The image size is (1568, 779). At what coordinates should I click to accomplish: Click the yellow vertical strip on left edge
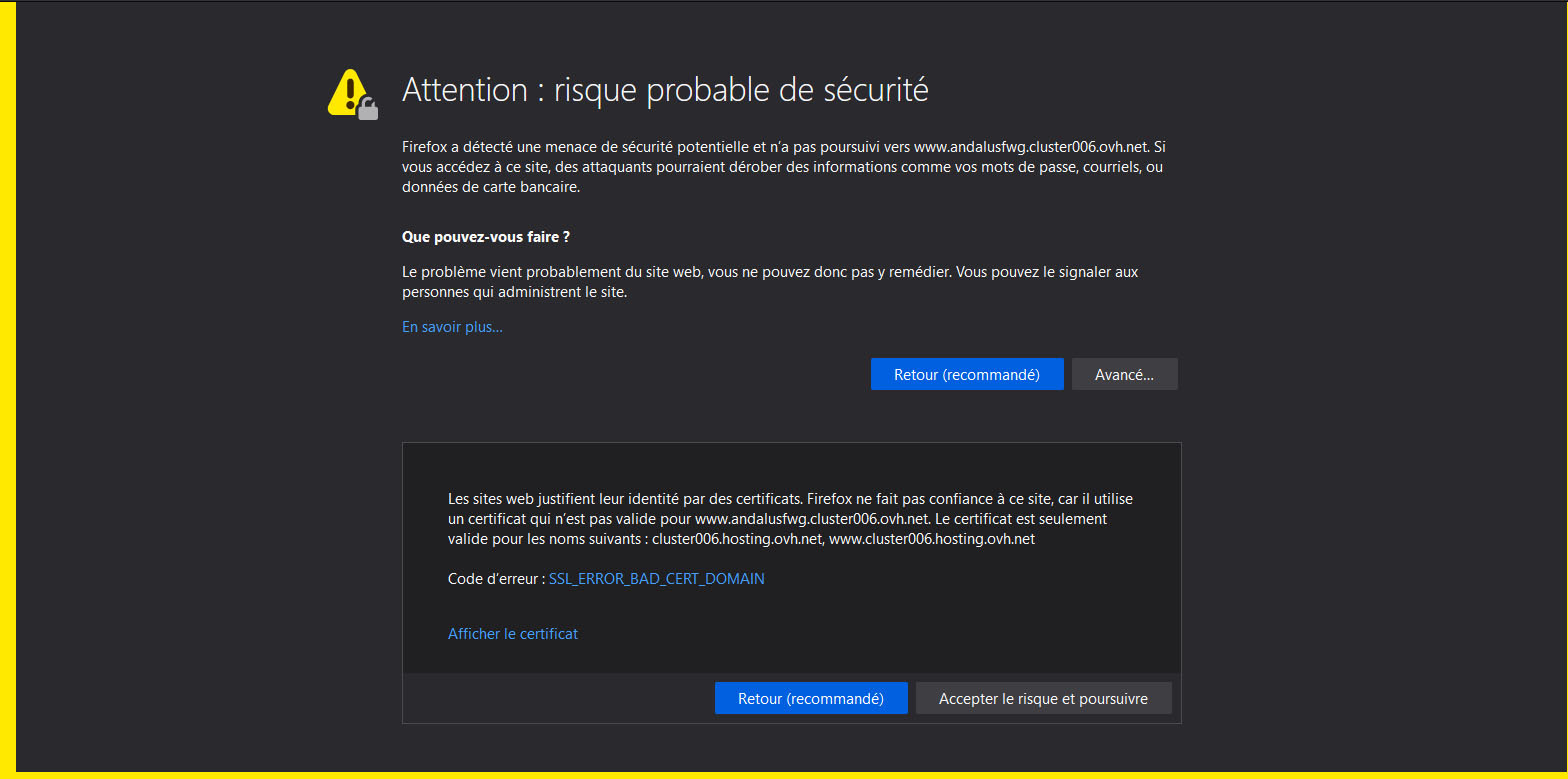[x=7, y=390]
